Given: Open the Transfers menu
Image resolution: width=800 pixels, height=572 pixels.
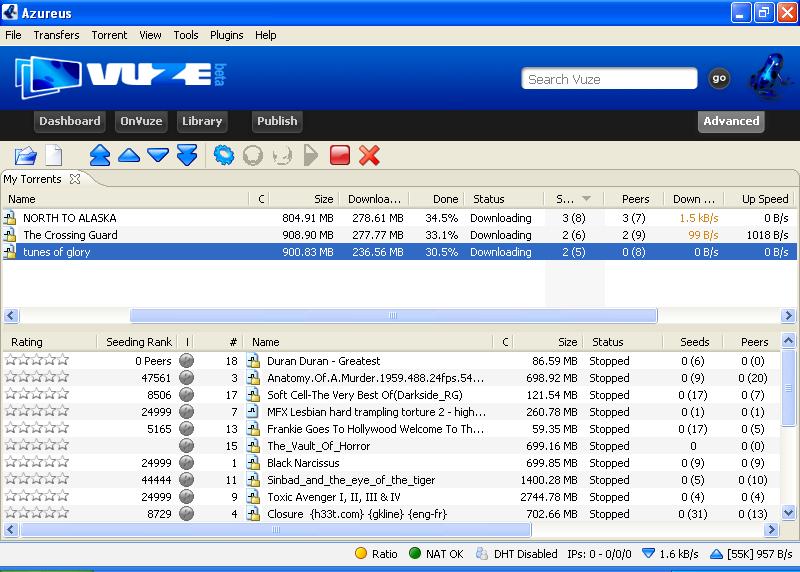Looking at the screenshot, I should click(56, 35).
